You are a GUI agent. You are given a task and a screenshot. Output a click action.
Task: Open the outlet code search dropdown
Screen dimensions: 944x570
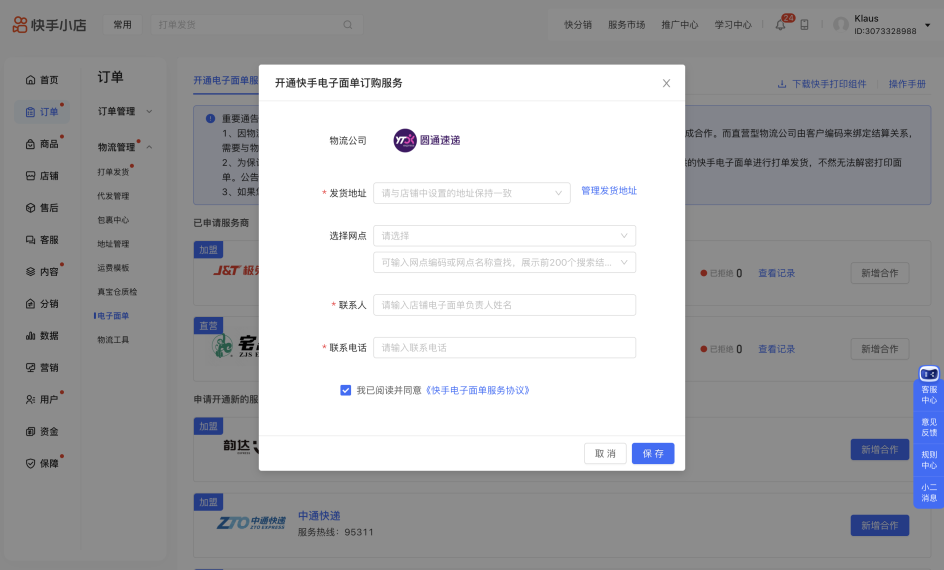pos(504,262)
